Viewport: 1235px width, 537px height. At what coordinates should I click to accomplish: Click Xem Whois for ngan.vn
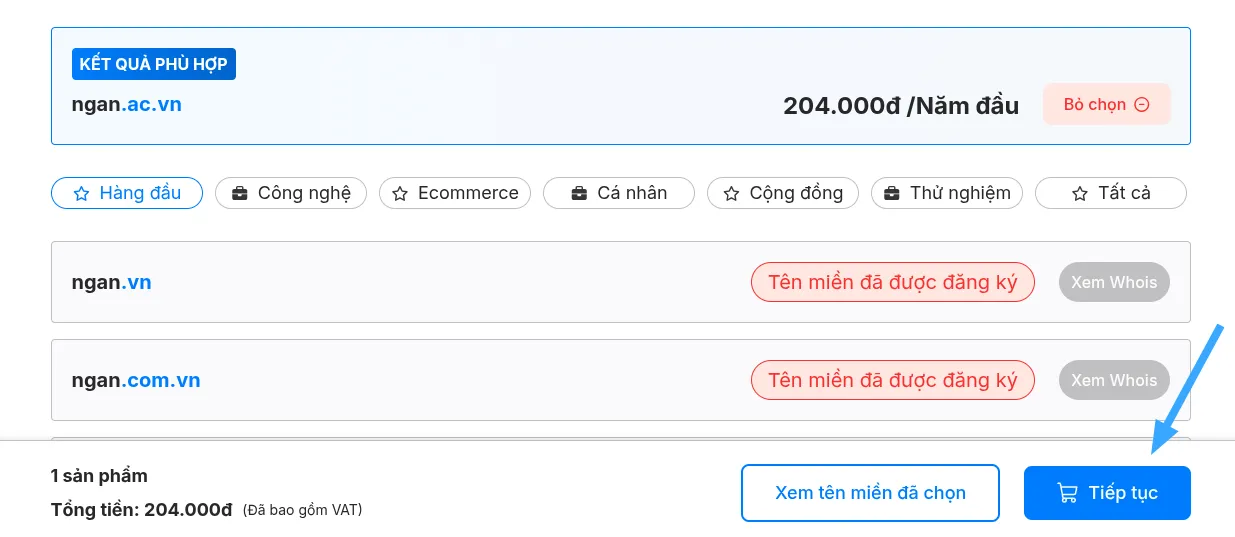(1114, 282)
